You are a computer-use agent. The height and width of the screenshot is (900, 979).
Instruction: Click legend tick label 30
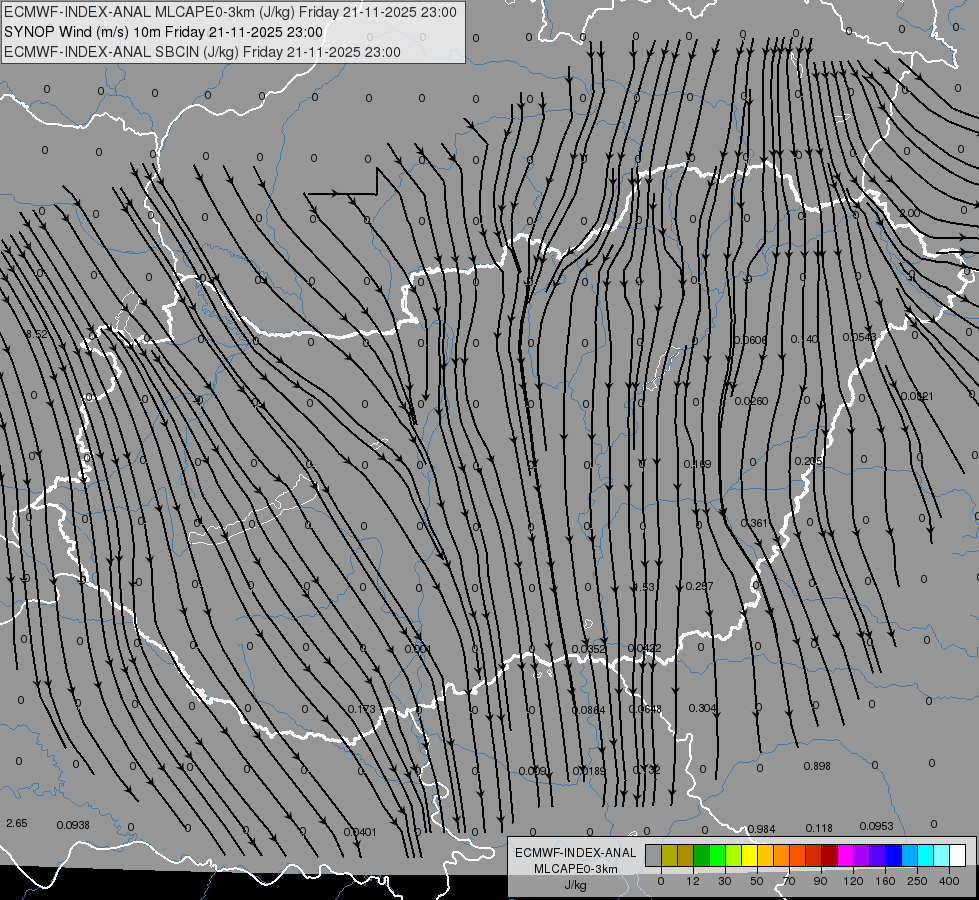click(x=724, y=881)
